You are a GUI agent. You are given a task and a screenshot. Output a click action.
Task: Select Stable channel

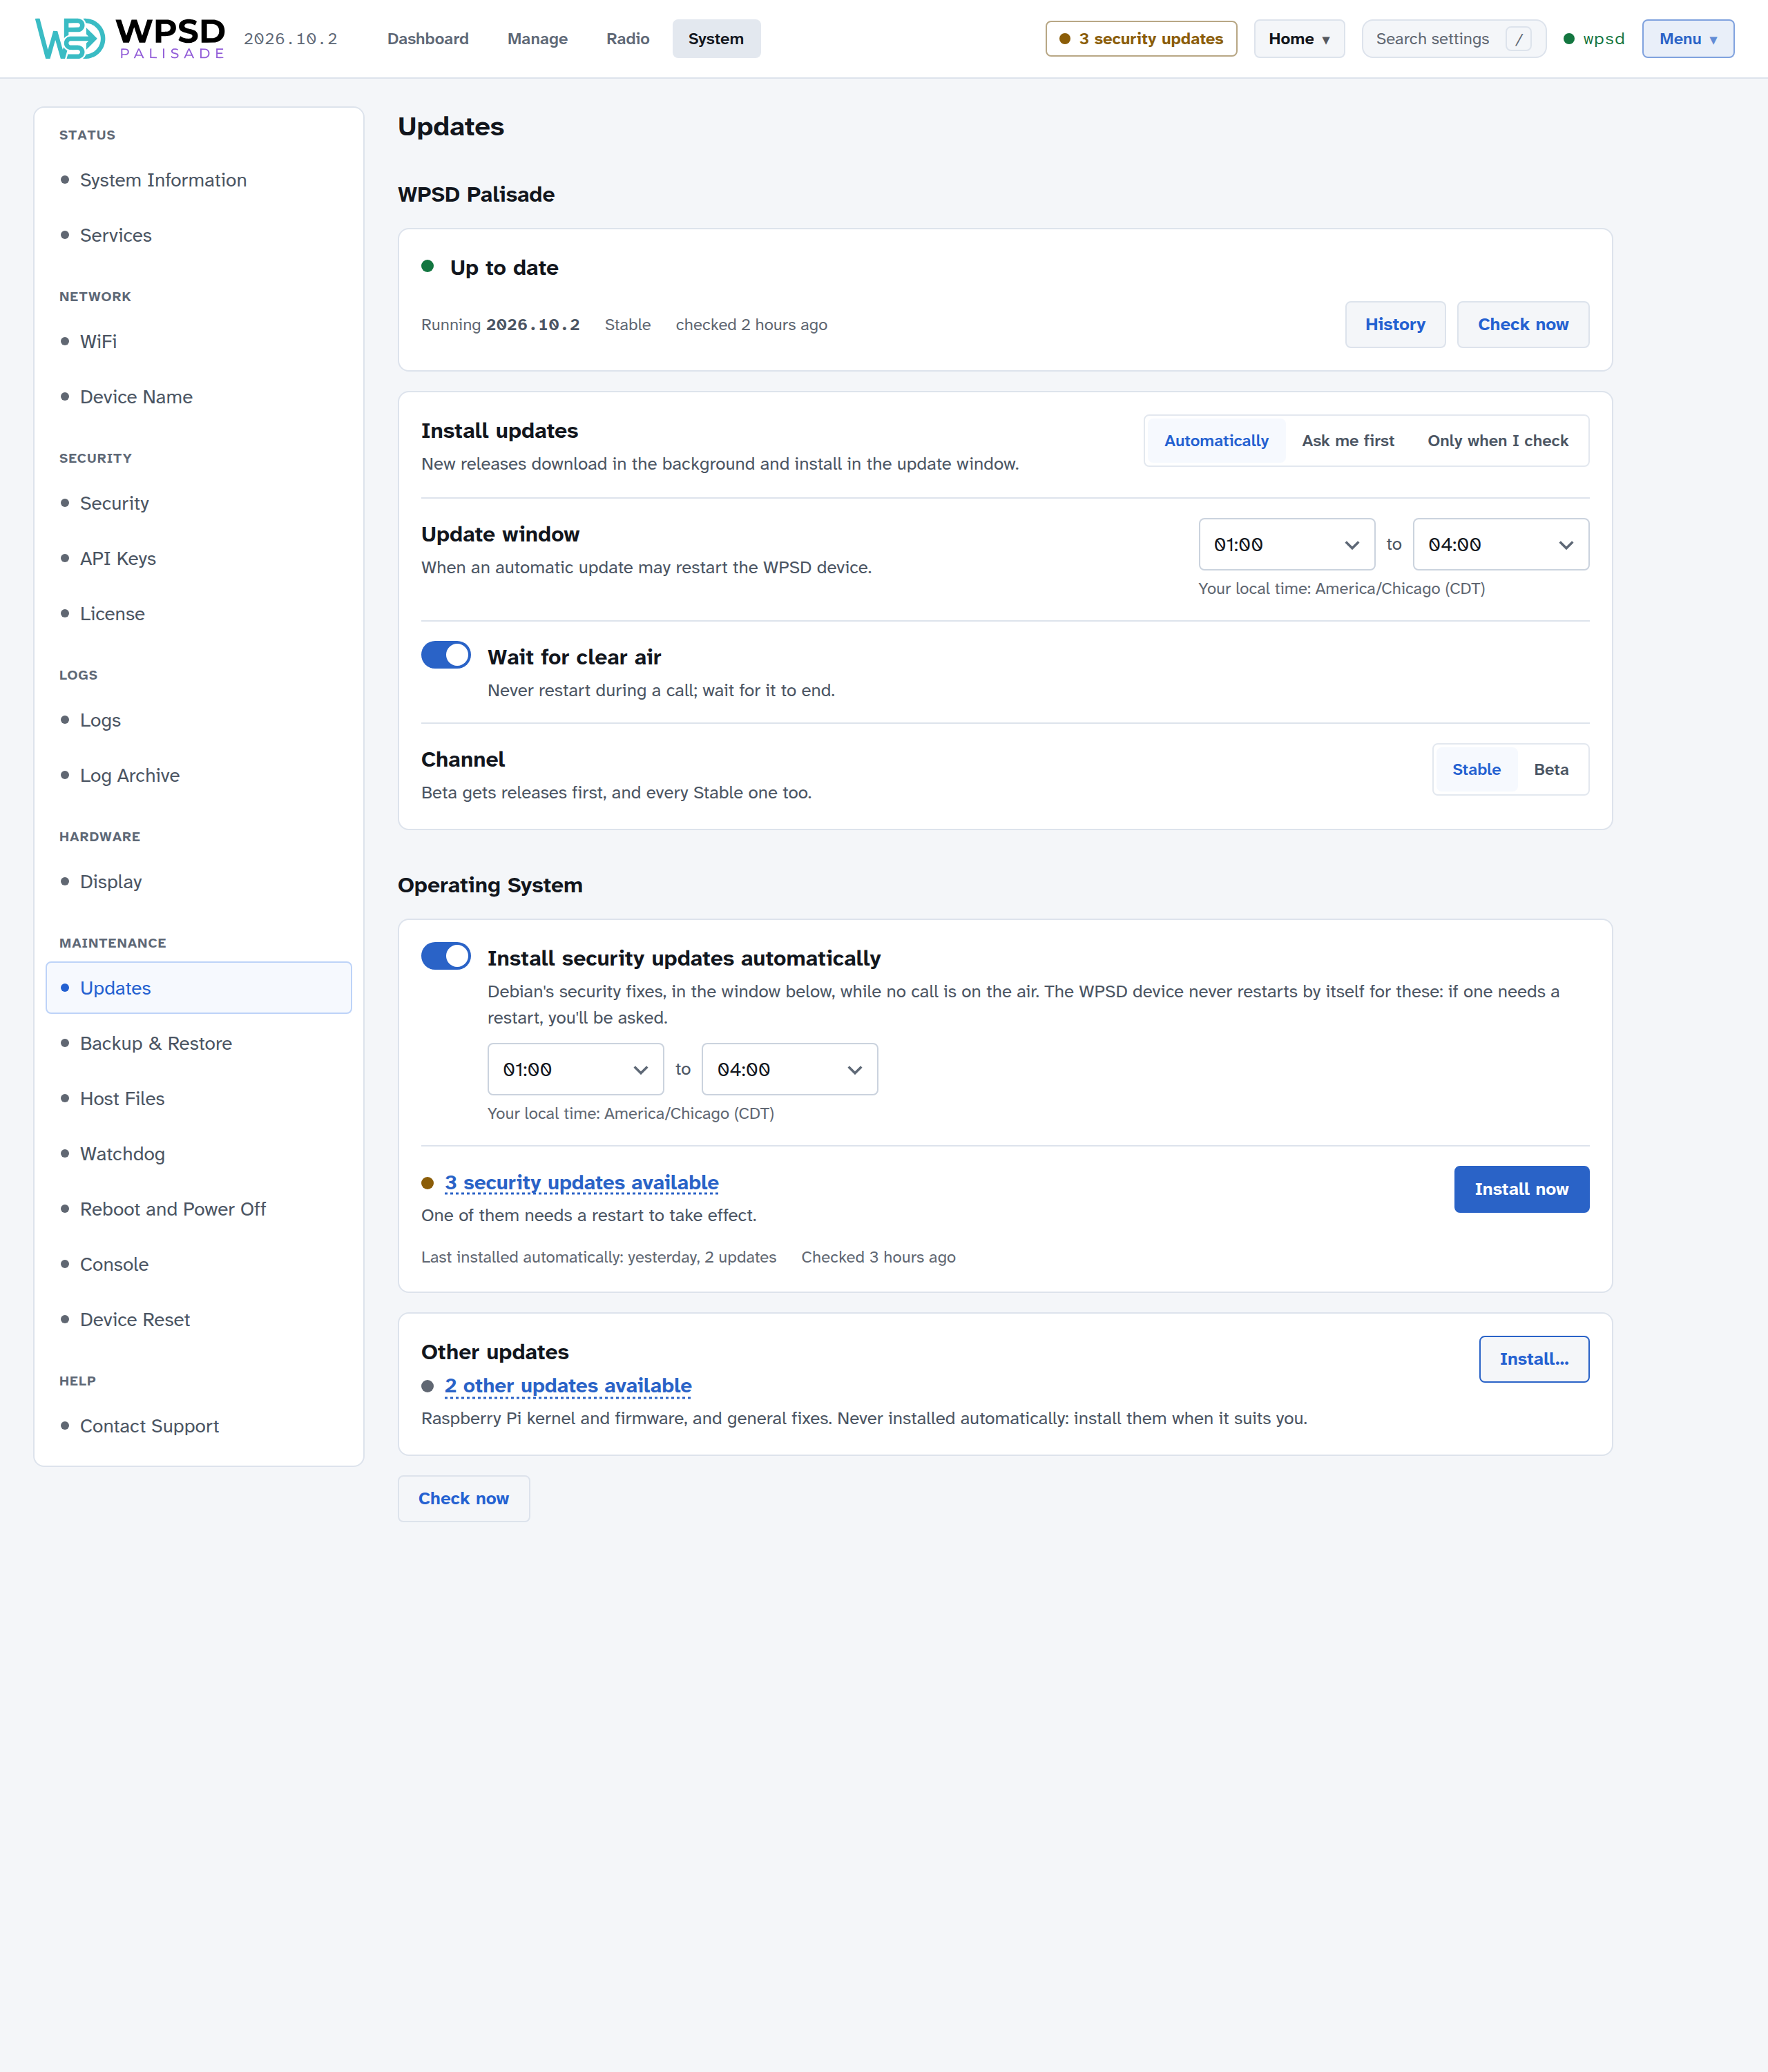(1476, 769)
